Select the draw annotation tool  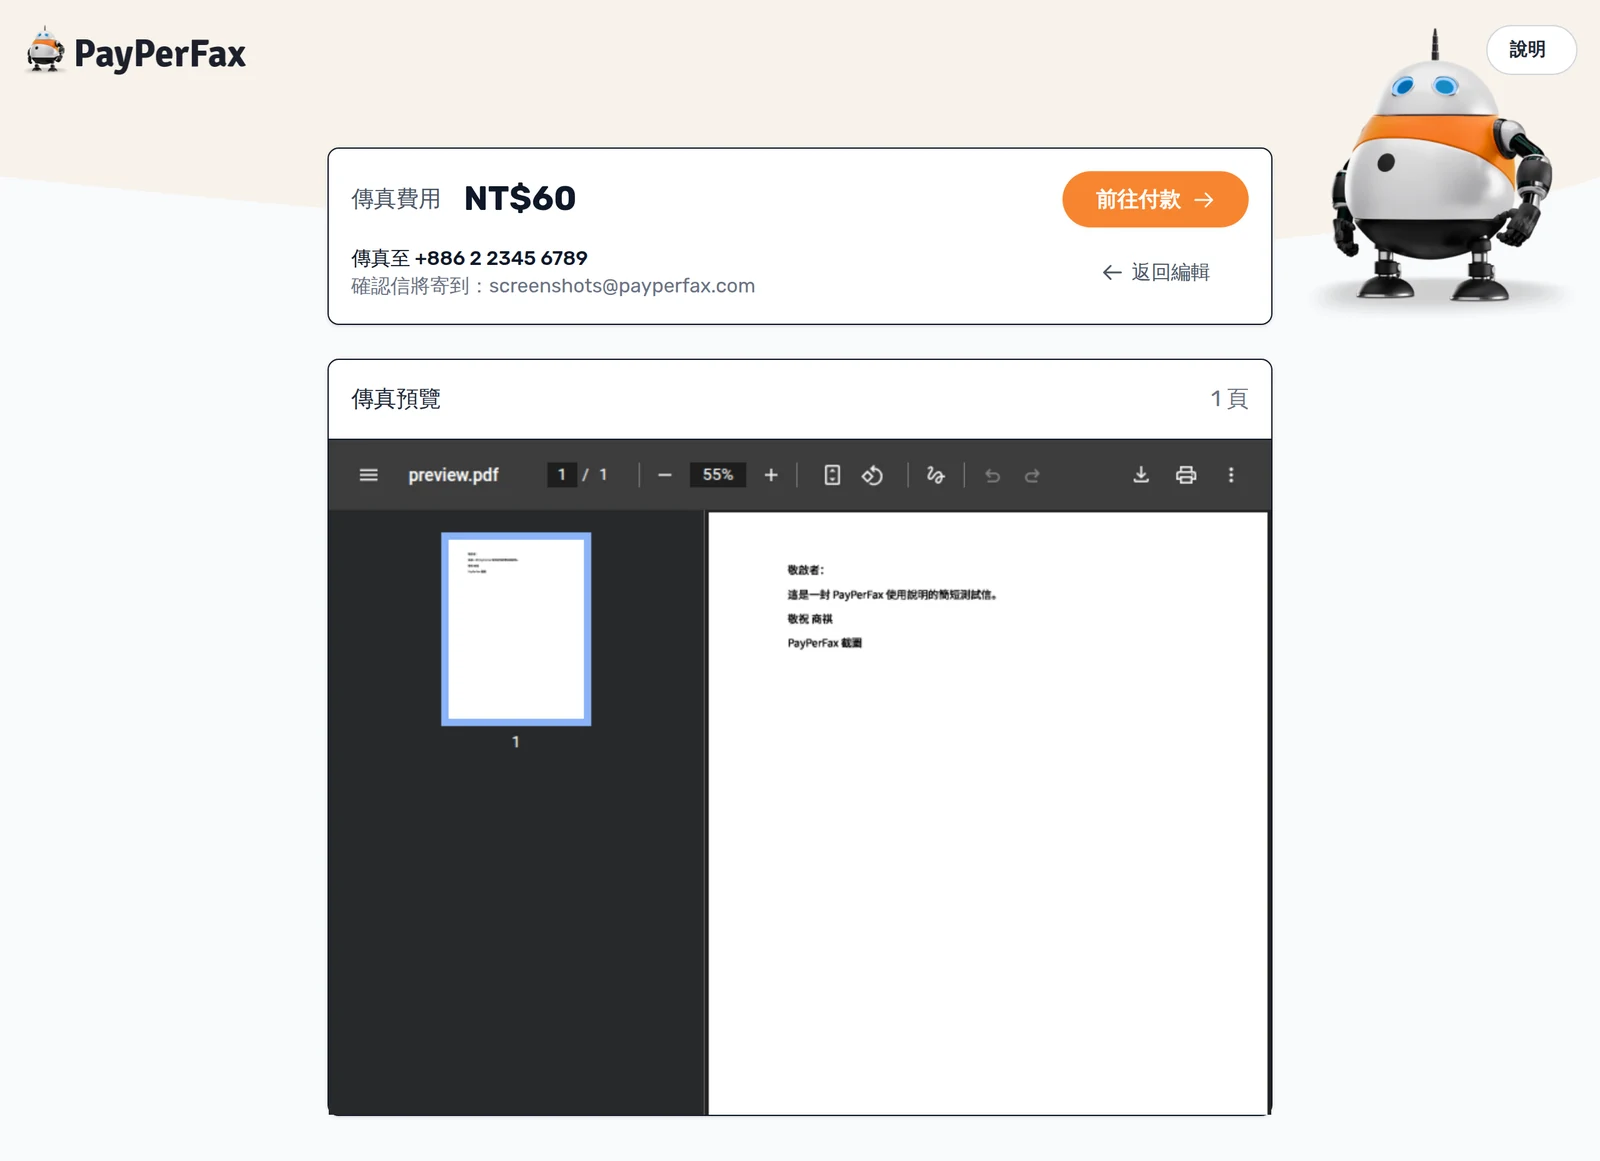point(935,475)
